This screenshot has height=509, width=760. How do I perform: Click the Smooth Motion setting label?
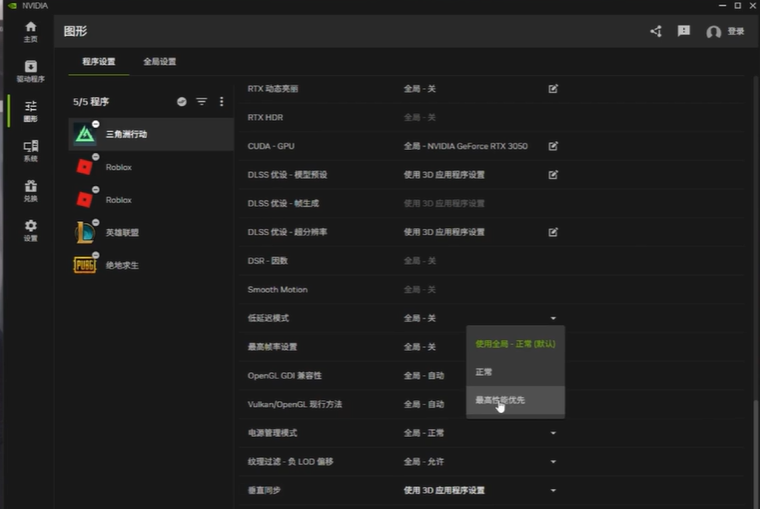[277, 289]
